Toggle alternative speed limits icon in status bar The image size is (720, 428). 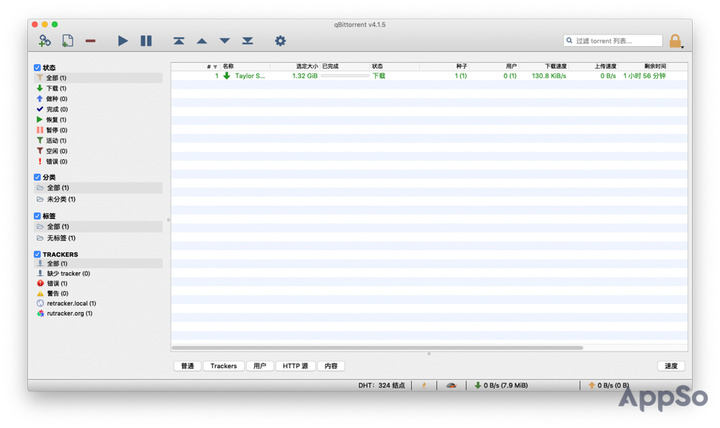(x=451, y=385)
